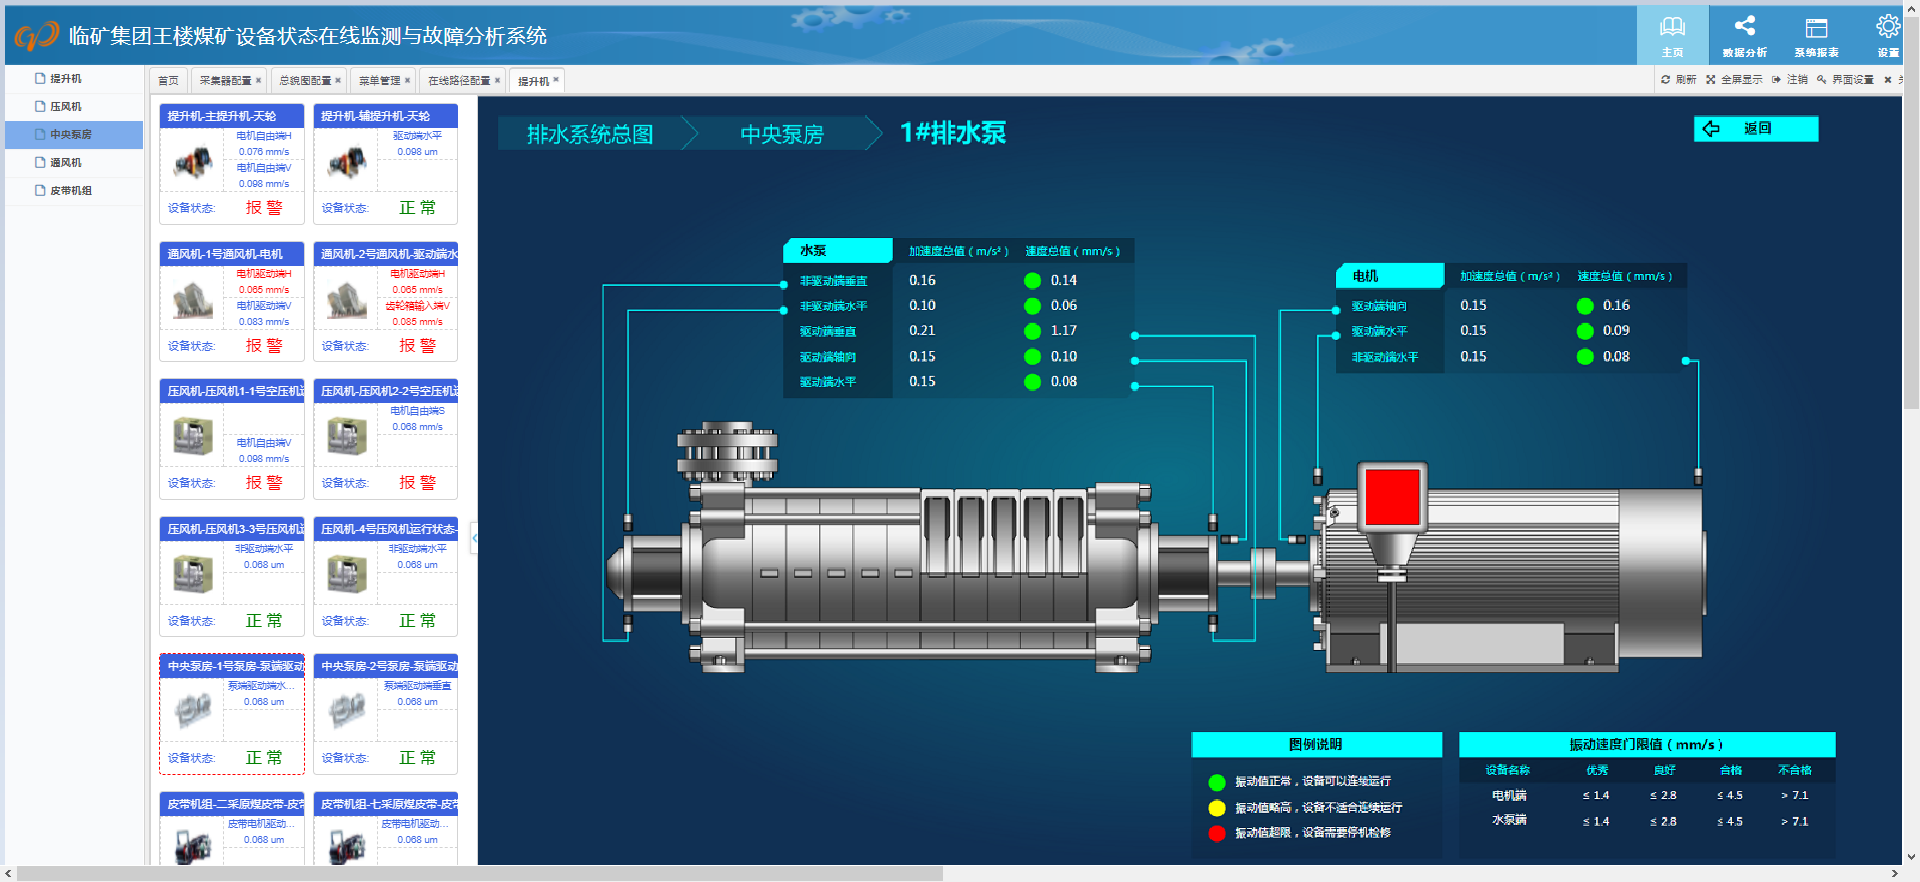Open the 提升机-主提升机-天轮 device card thumbnail
The width and height of the screenshot is (1920, 882).
pos(193,161)
